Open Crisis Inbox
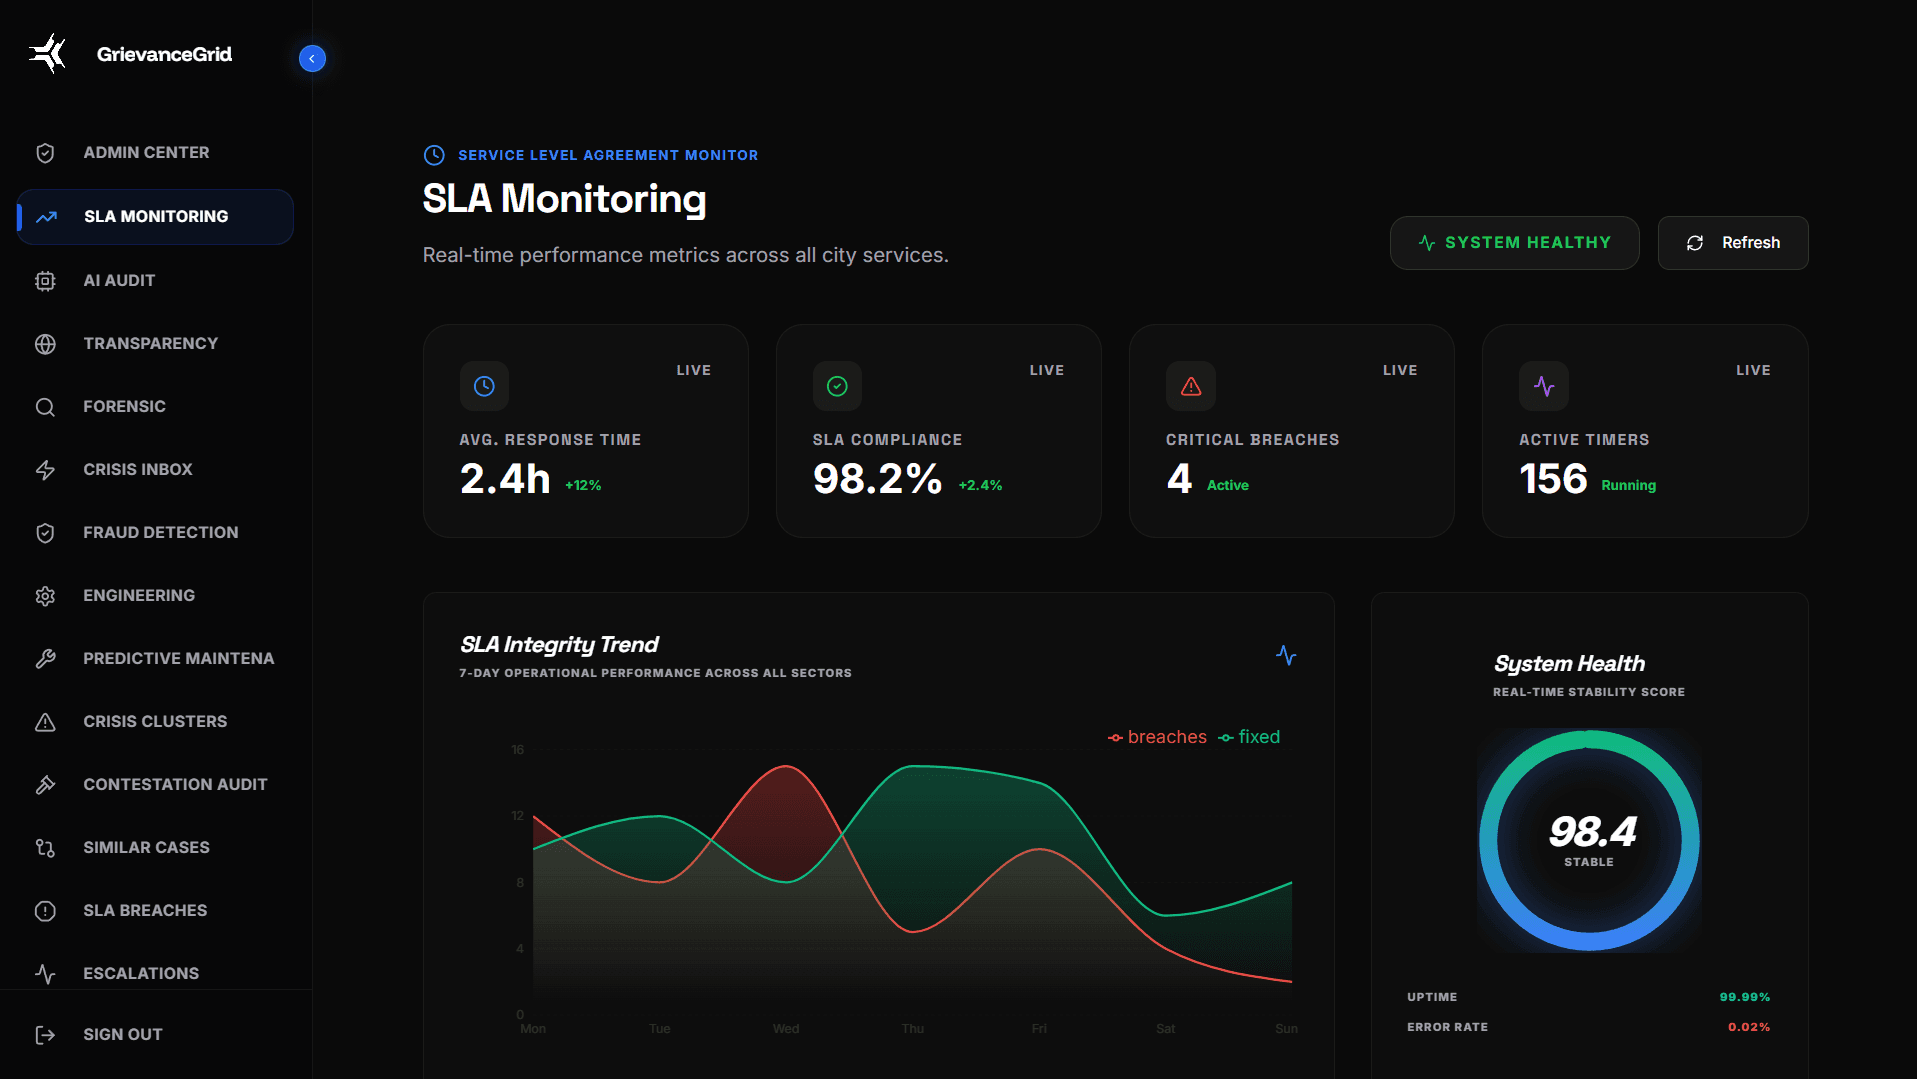Screen dimensions: 1917x1079 pos(155,470)
